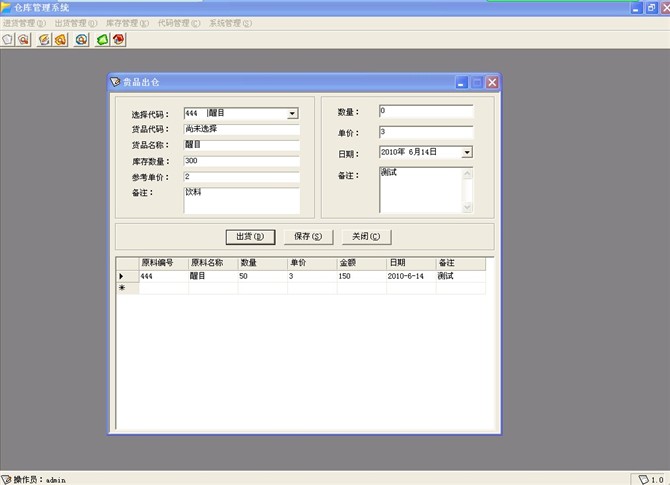Click the 备注 column header in grid
The height and width of the screenshot is (485, 670).
(x=461, y=263)
